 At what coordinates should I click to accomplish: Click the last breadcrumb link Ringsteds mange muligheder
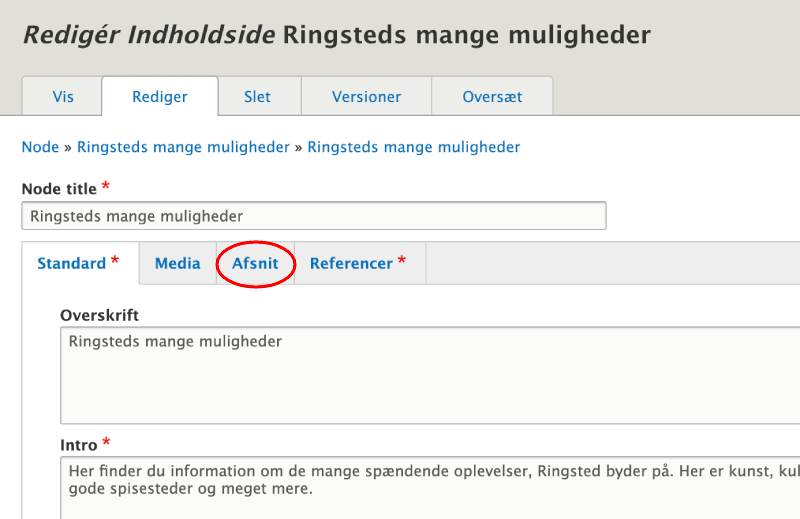click(x=413, y=147)
